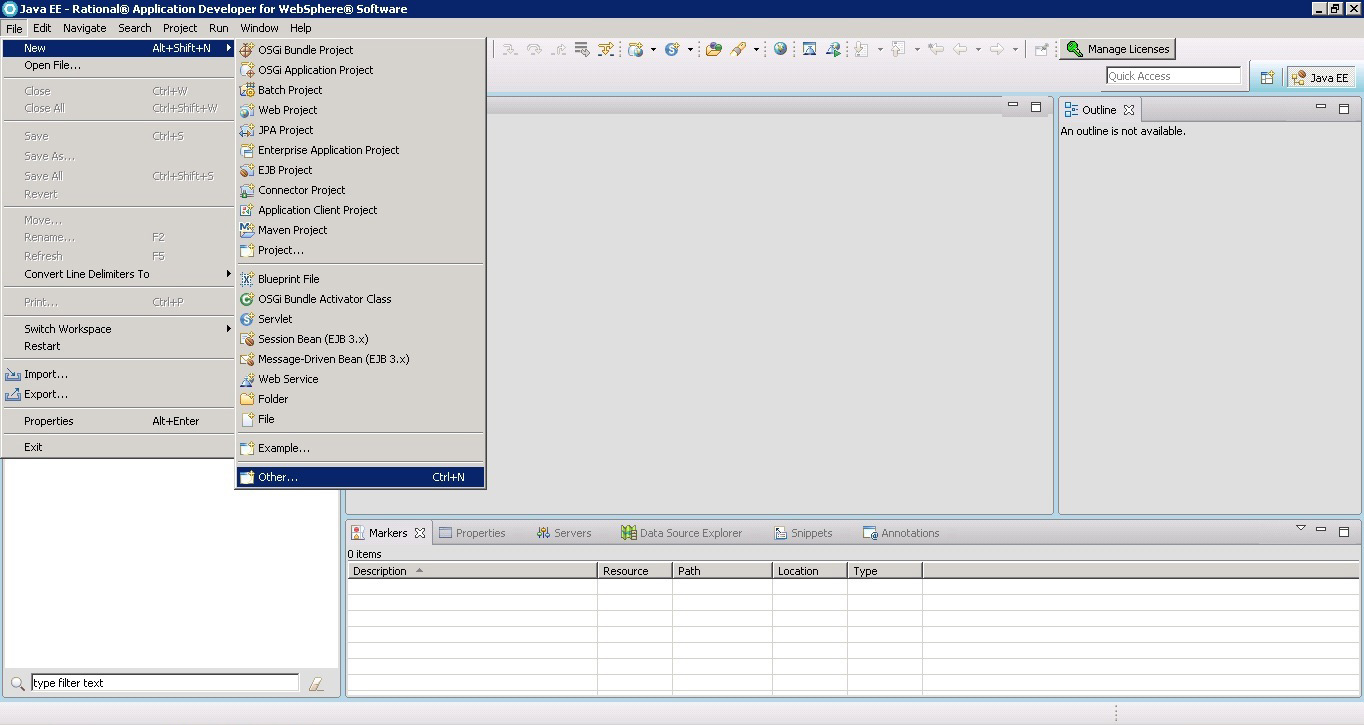The image size is (1364, 725).
Task: Sort by the Description column header
Action: (x=472, y=571)
